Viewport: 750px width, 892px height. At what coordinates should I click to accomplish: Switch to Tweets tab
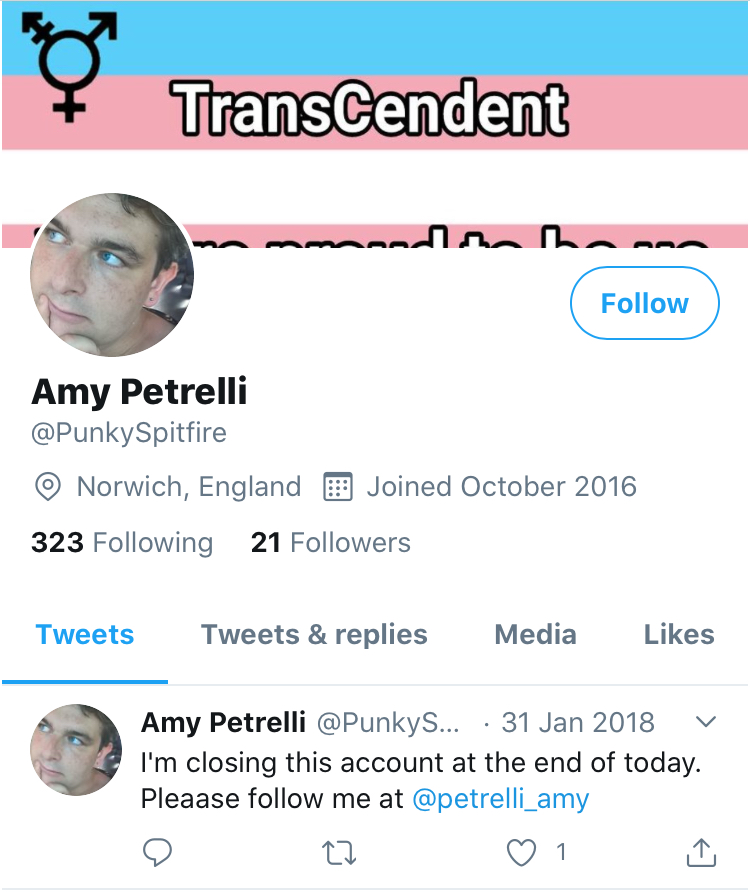point(85,634)
